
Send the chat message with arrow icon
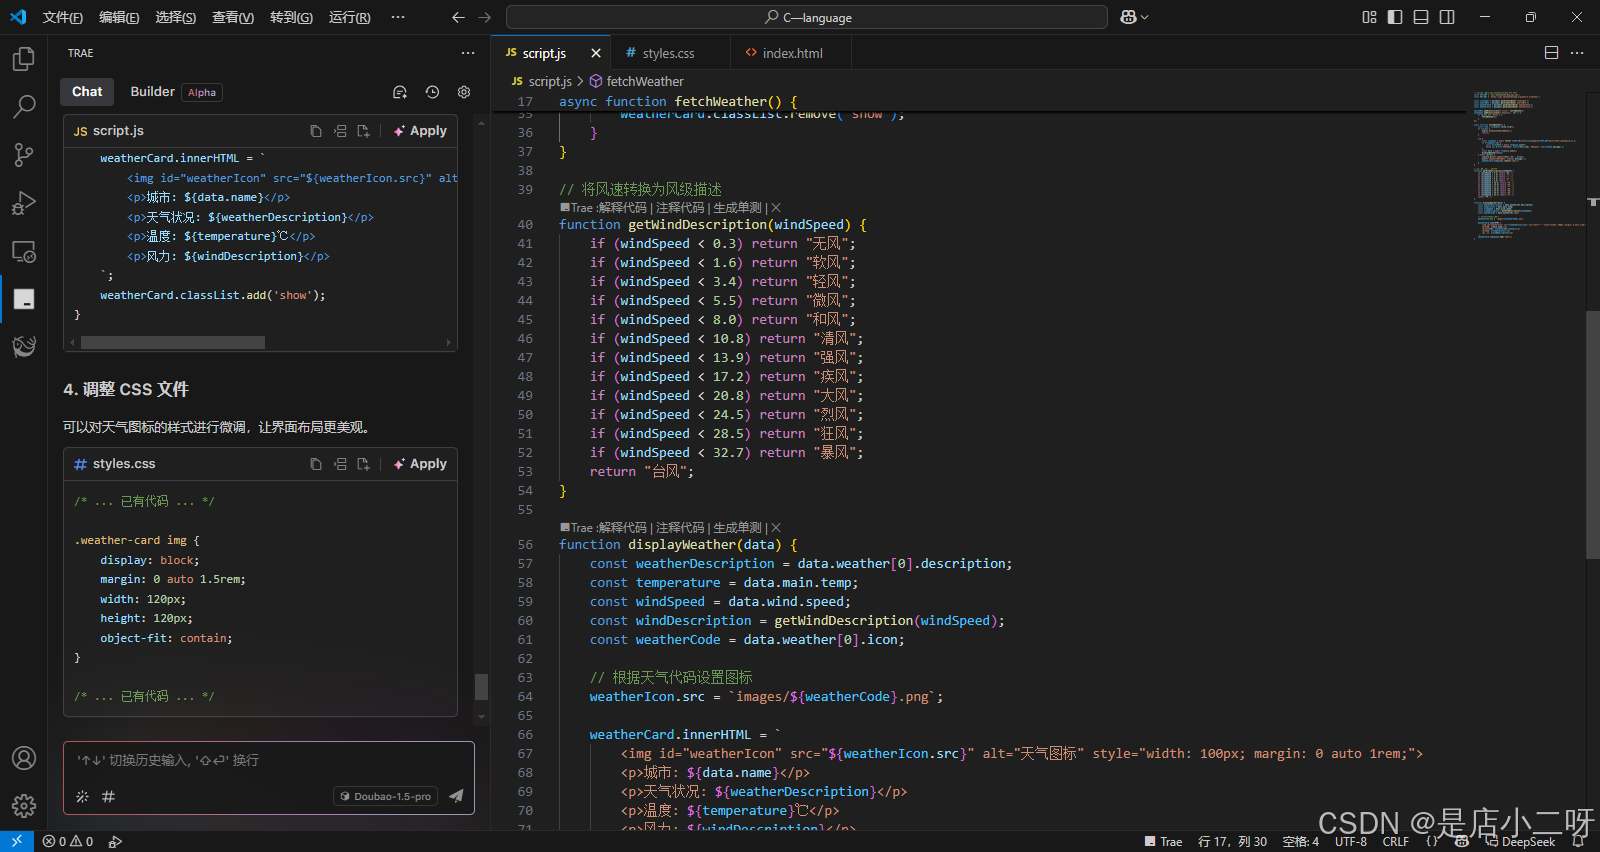coord(456,796)
